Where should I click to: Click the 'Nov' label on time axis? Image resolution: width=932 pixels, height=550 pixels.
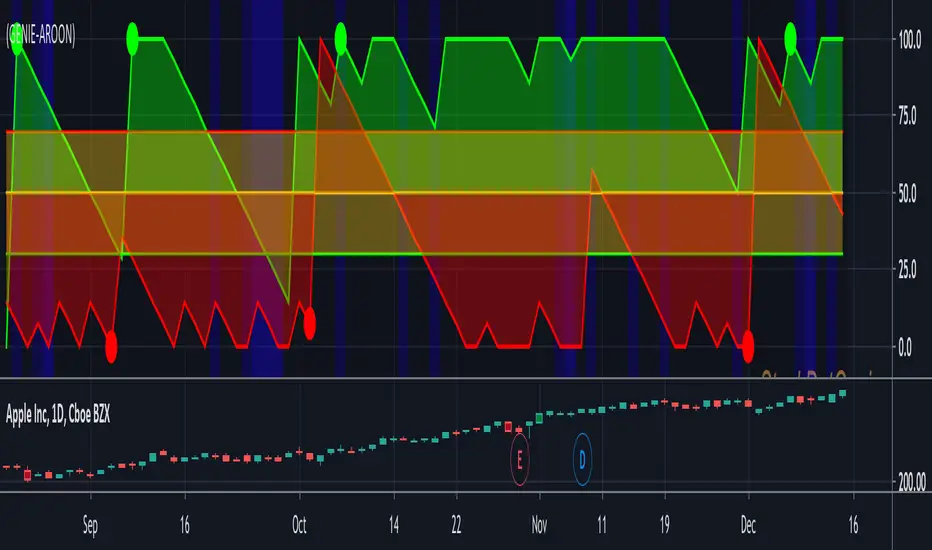tap(539, 525)
